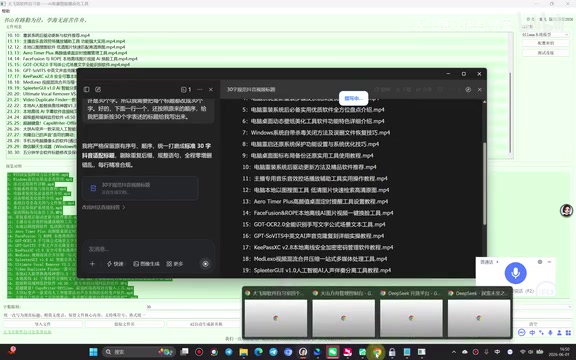576x360 pixels.
Task: Click the red record icon in taskbar
Action: click(199, 352)
